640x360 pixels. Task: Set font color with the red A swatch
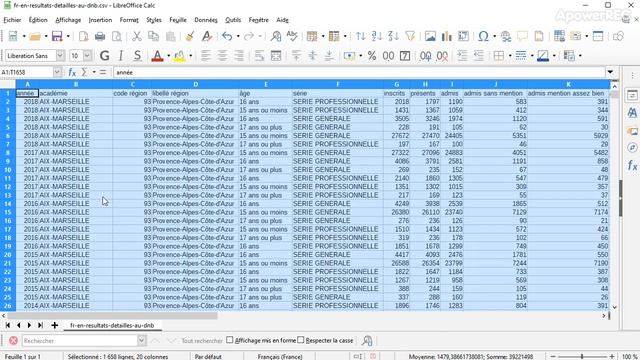click(157, 56)
